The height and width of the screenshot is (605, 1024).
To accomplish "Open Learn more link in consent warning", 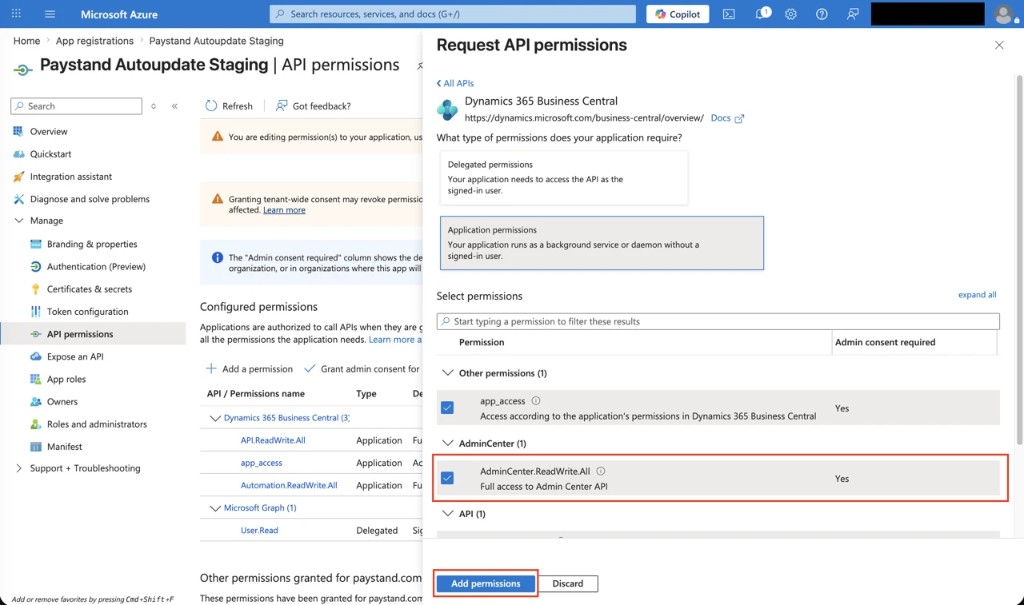I will (284, 210).
